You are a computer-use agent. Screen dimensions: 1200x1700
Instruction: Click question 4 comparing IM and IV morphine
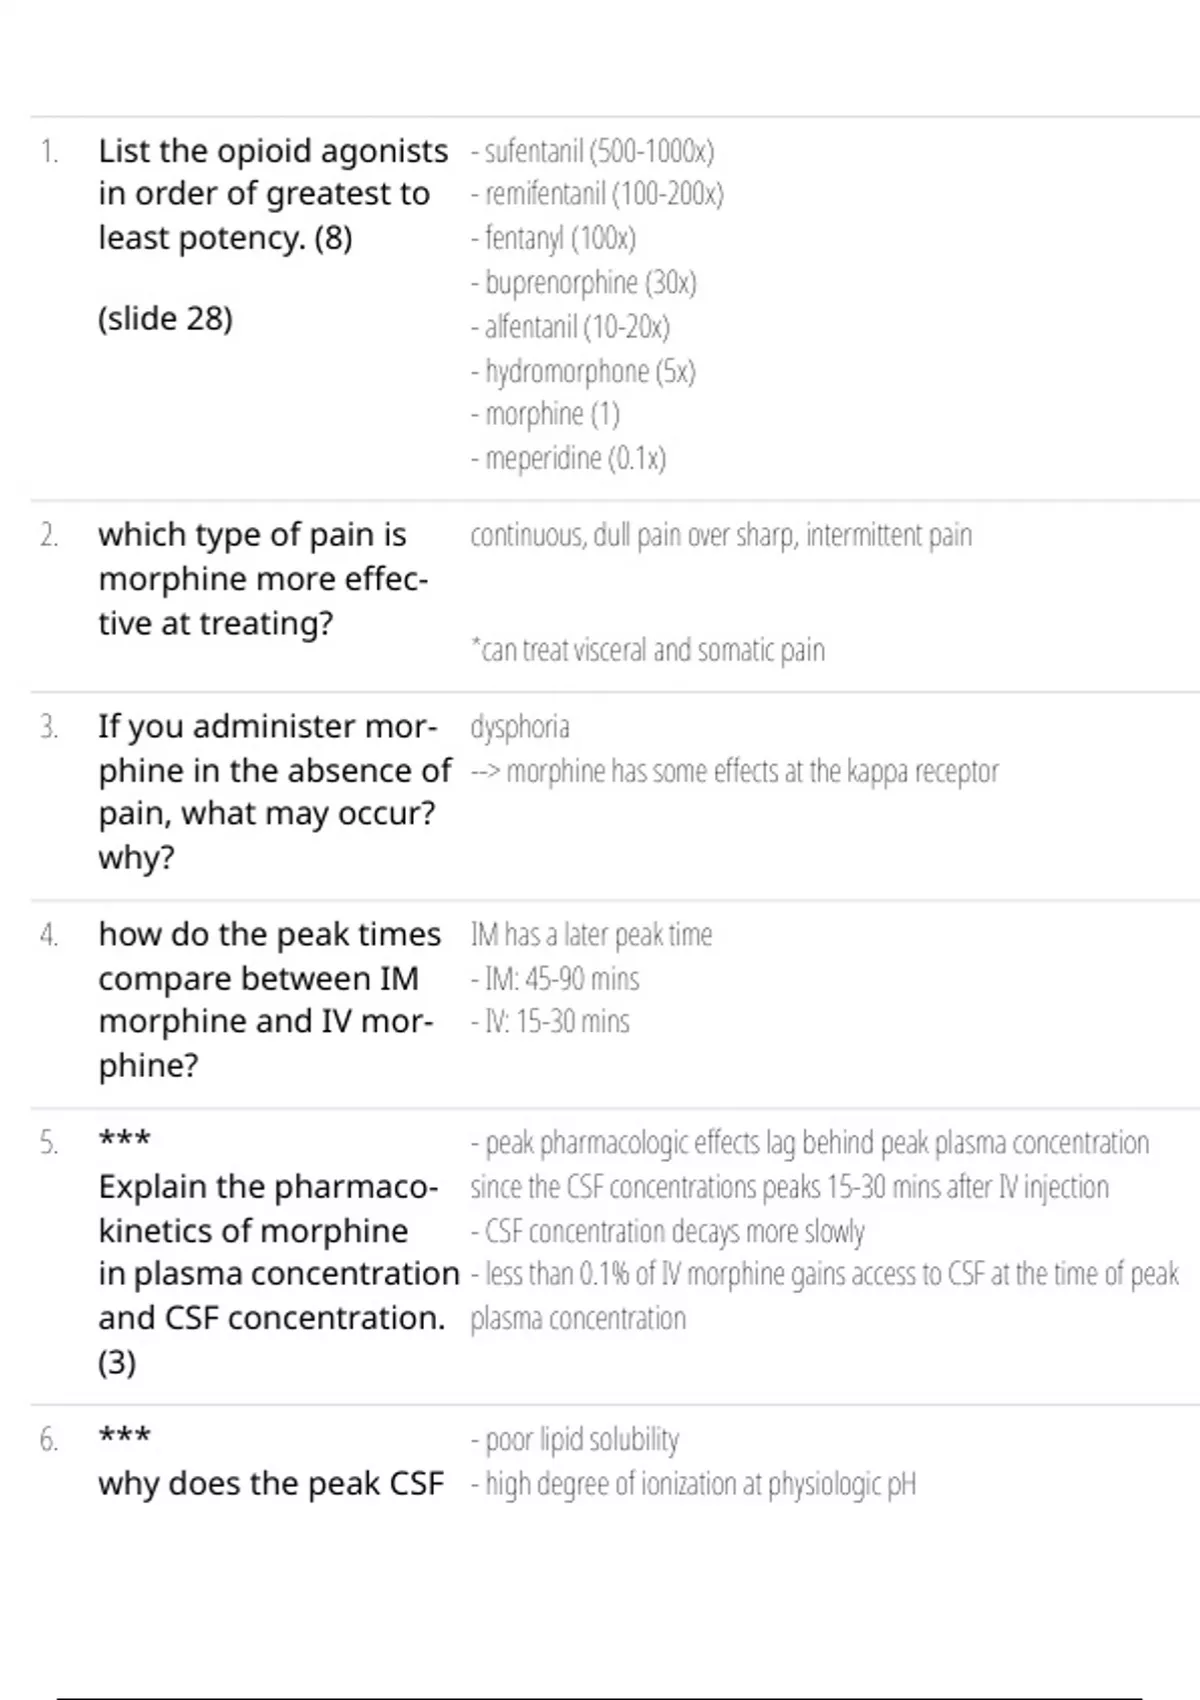coord(268,999)
